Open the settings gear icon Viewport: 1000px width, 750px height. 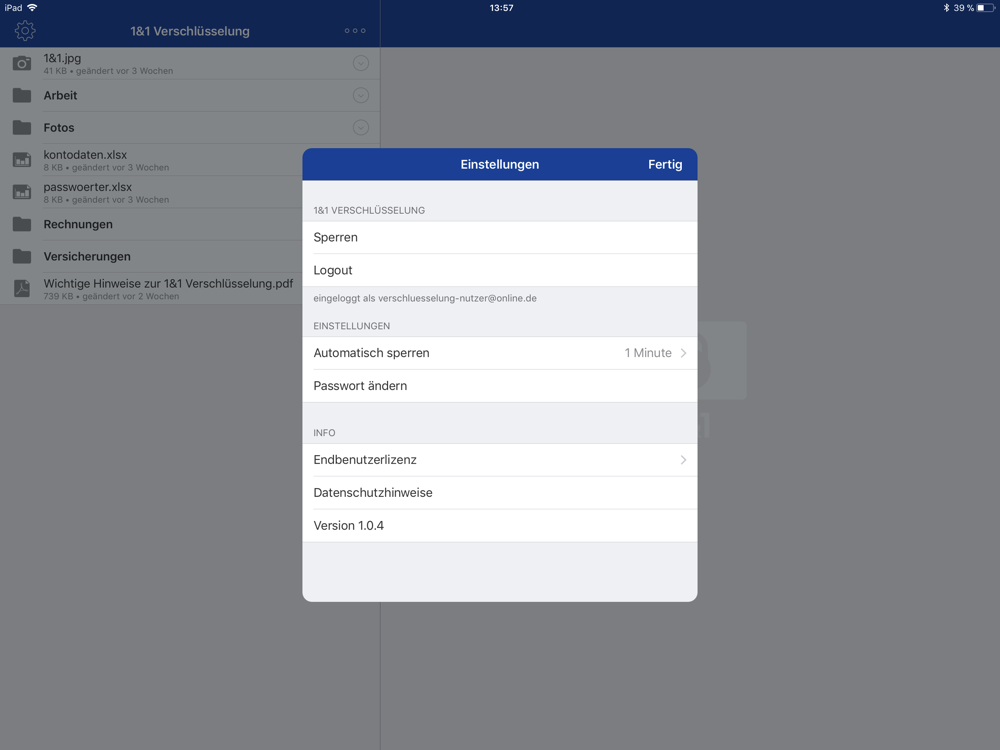pos(25,31)
